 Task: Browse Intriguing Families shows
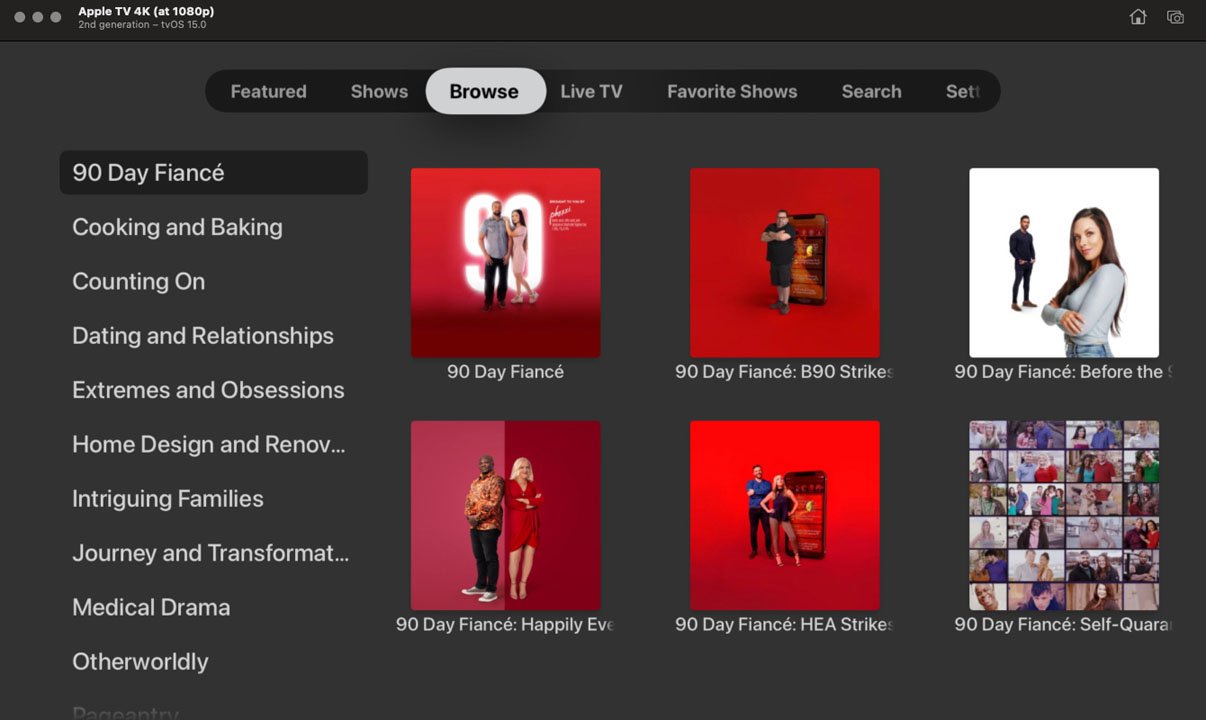pyautogui.click(x=167, y=498)
